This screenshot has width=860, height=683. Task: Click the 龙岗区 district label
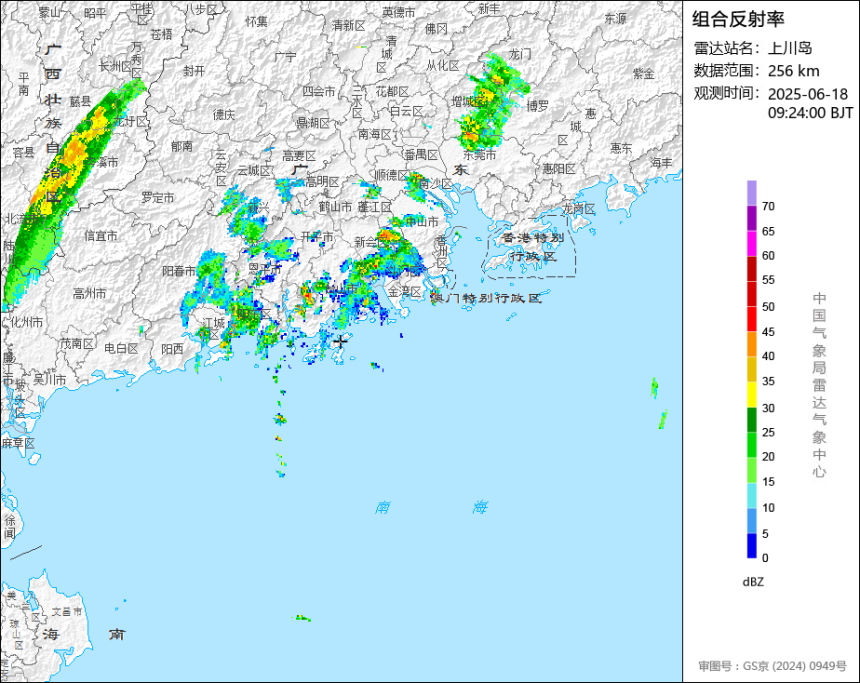click(x=579, y=209)
